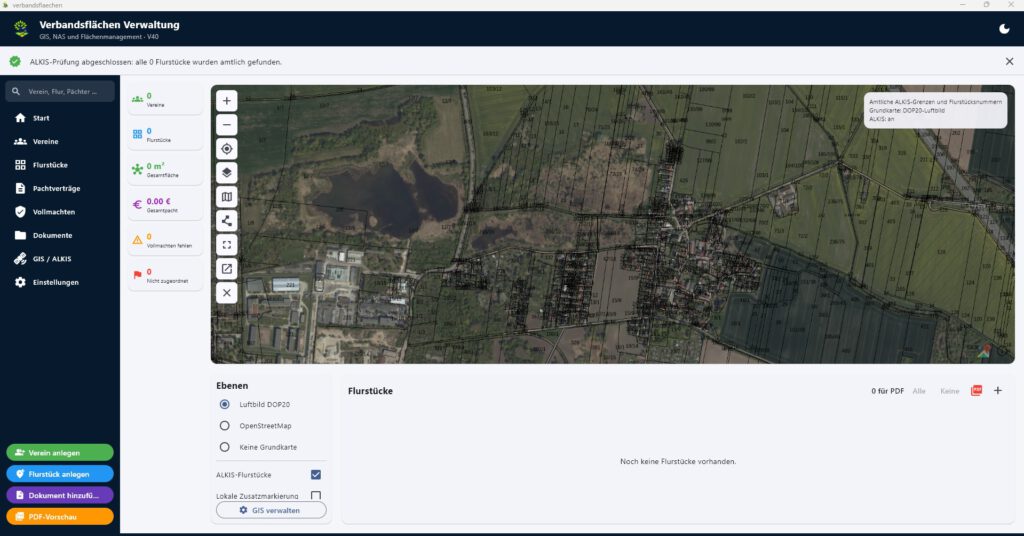The width and height of the screenshot is (1024, 536).
Task: Open the Vollmachten fehlen warning card
Action: pyautogui.click(x=165, y=241)
